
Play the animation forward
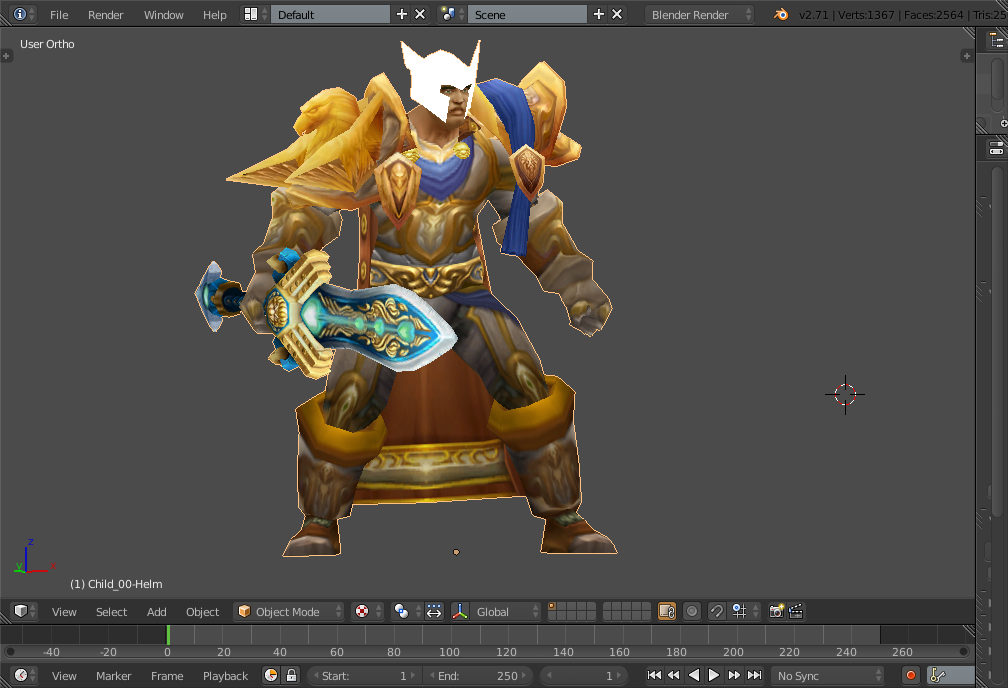[x=714, y=675]
